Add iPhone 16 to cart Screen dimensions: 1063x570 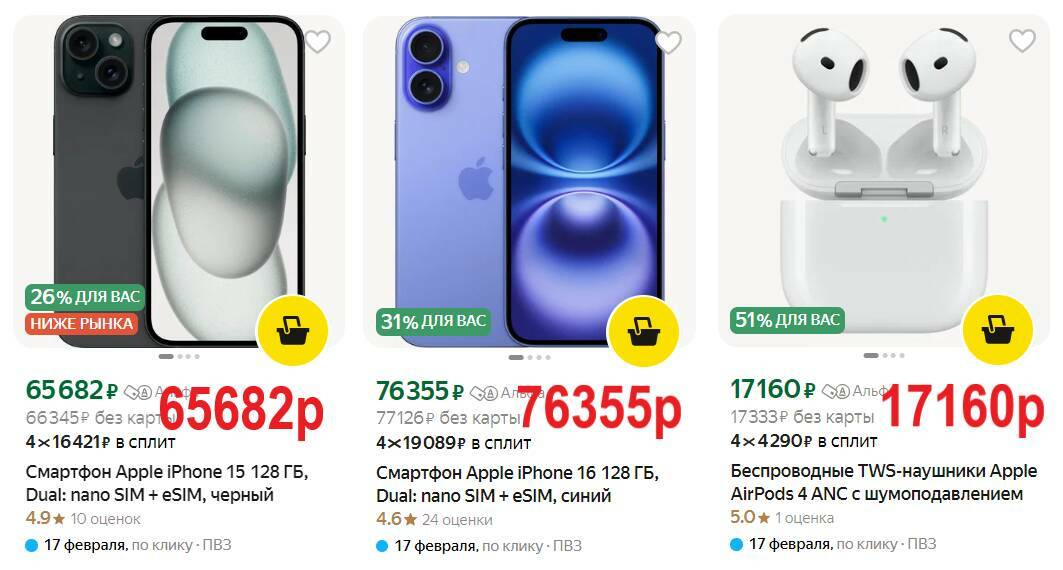coord(643,331)
